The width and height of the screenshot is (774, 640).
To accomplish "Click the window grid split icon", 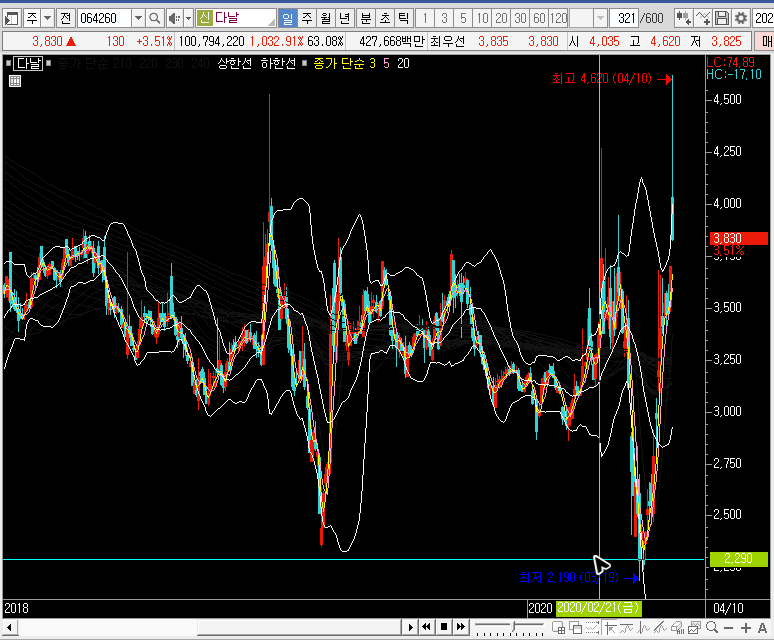I will tap(558, 628).
